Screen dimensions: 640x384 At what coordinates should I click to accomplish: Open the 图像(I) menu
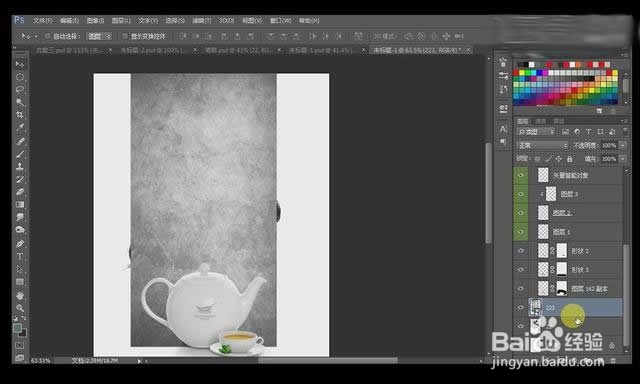95,20
